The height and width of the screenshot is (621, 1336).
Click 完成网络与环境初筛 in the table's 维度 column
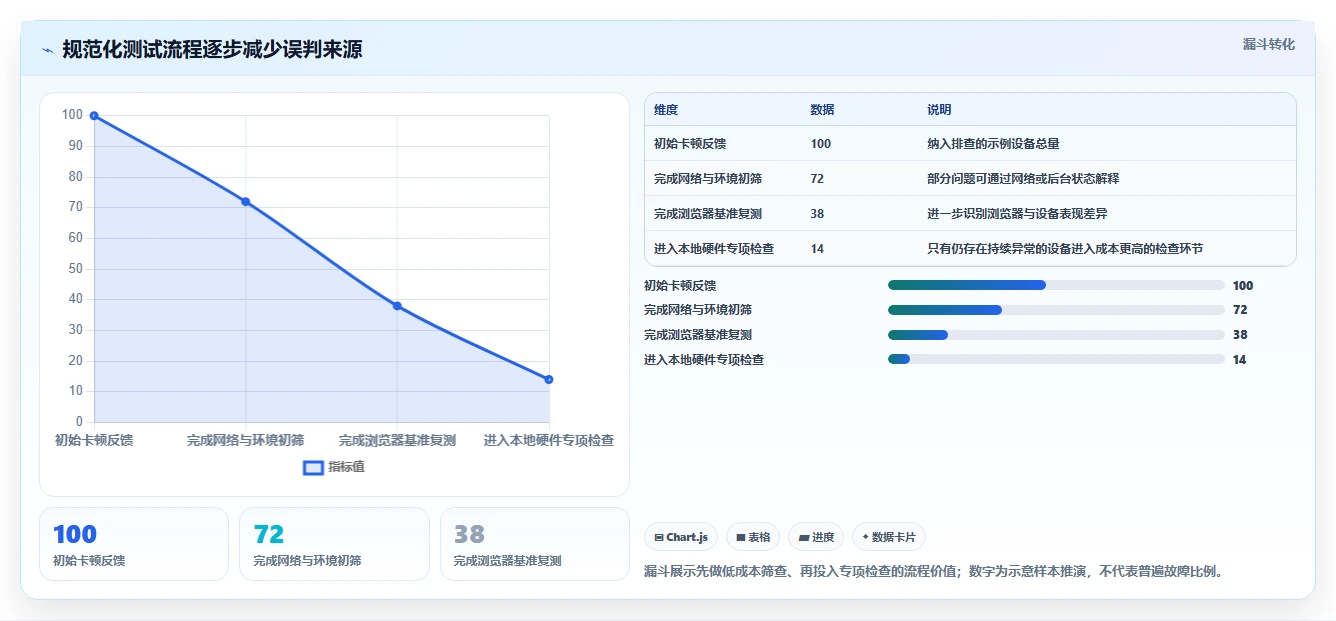coord(708,179)
